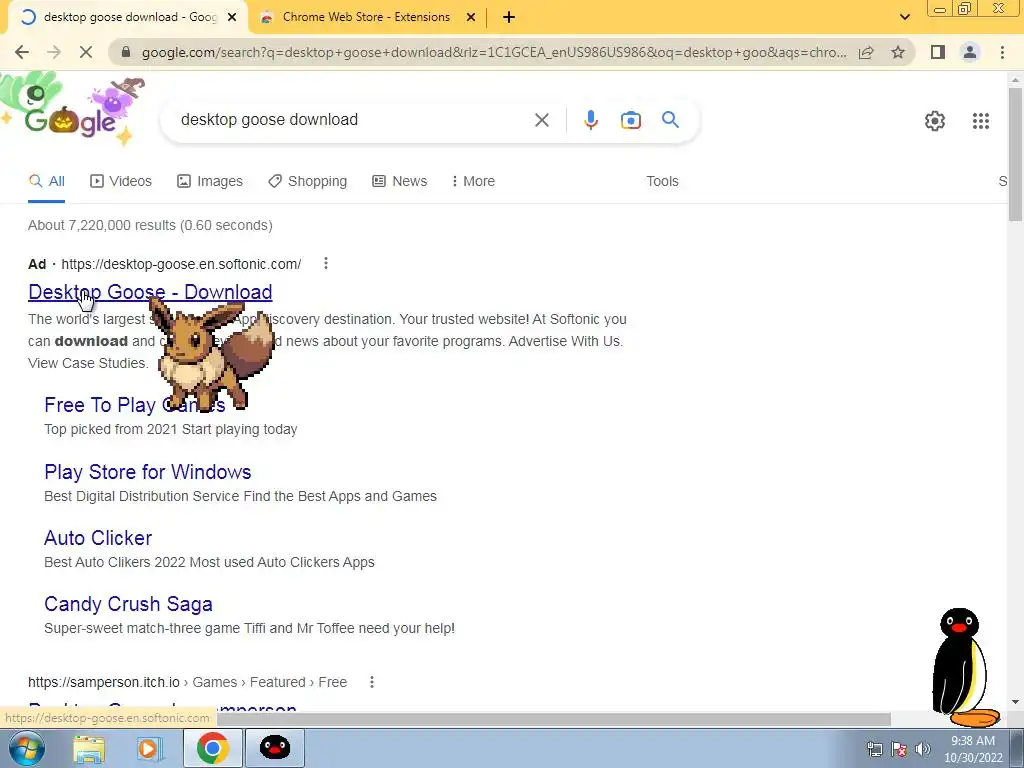Open the Candy Crush Saga link
Screen dimensions: 1024x768
pos(128,604)
